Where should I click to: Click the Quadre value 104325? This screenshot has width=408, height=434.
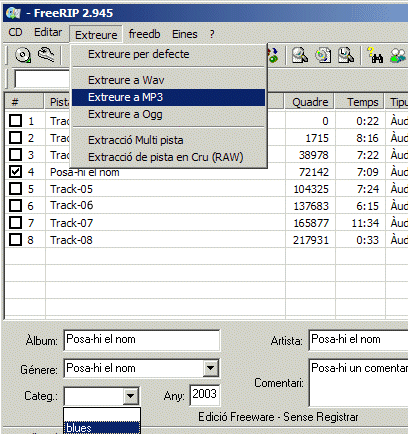(x=311, y=189)
